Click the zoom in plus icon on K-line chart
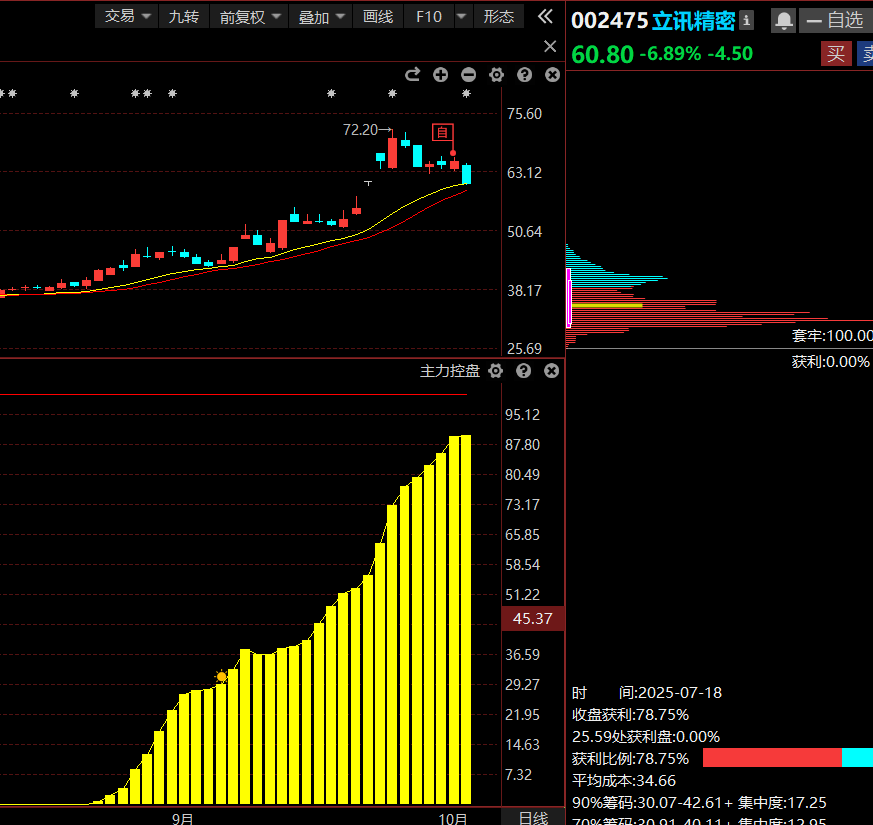Screen dimensions: 873x825 pyautogui.click(x=441, y=75)
